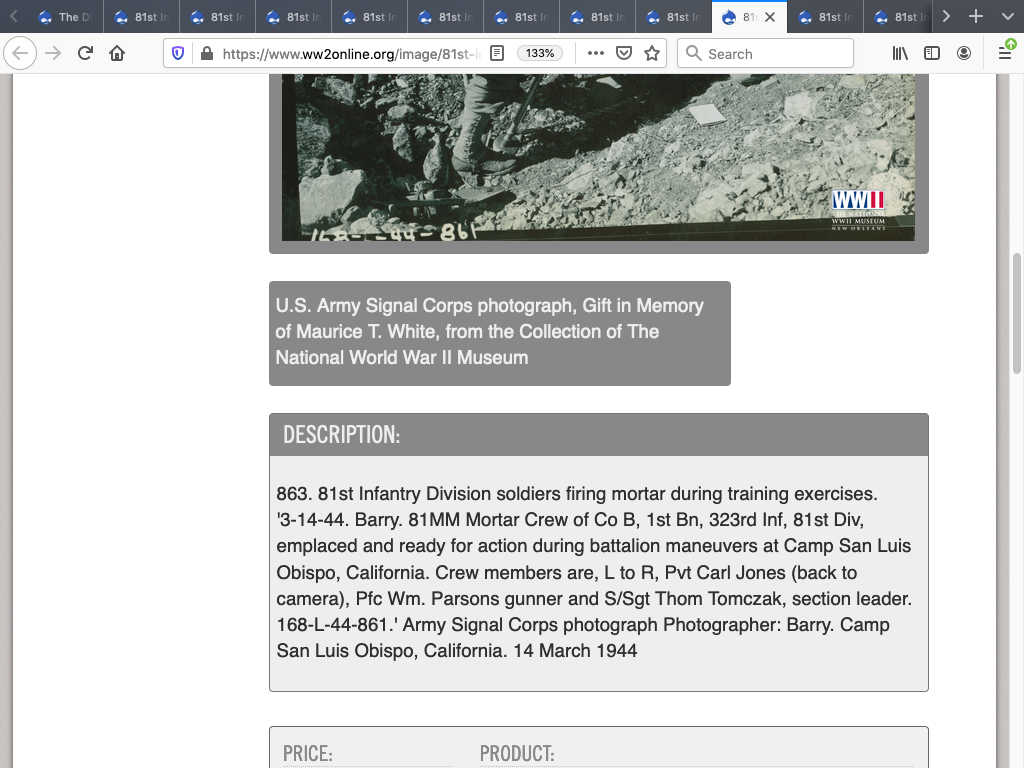1024x768 pixels.
Task: Reset the 133% zoom level
Action: [x=540, y=54]
